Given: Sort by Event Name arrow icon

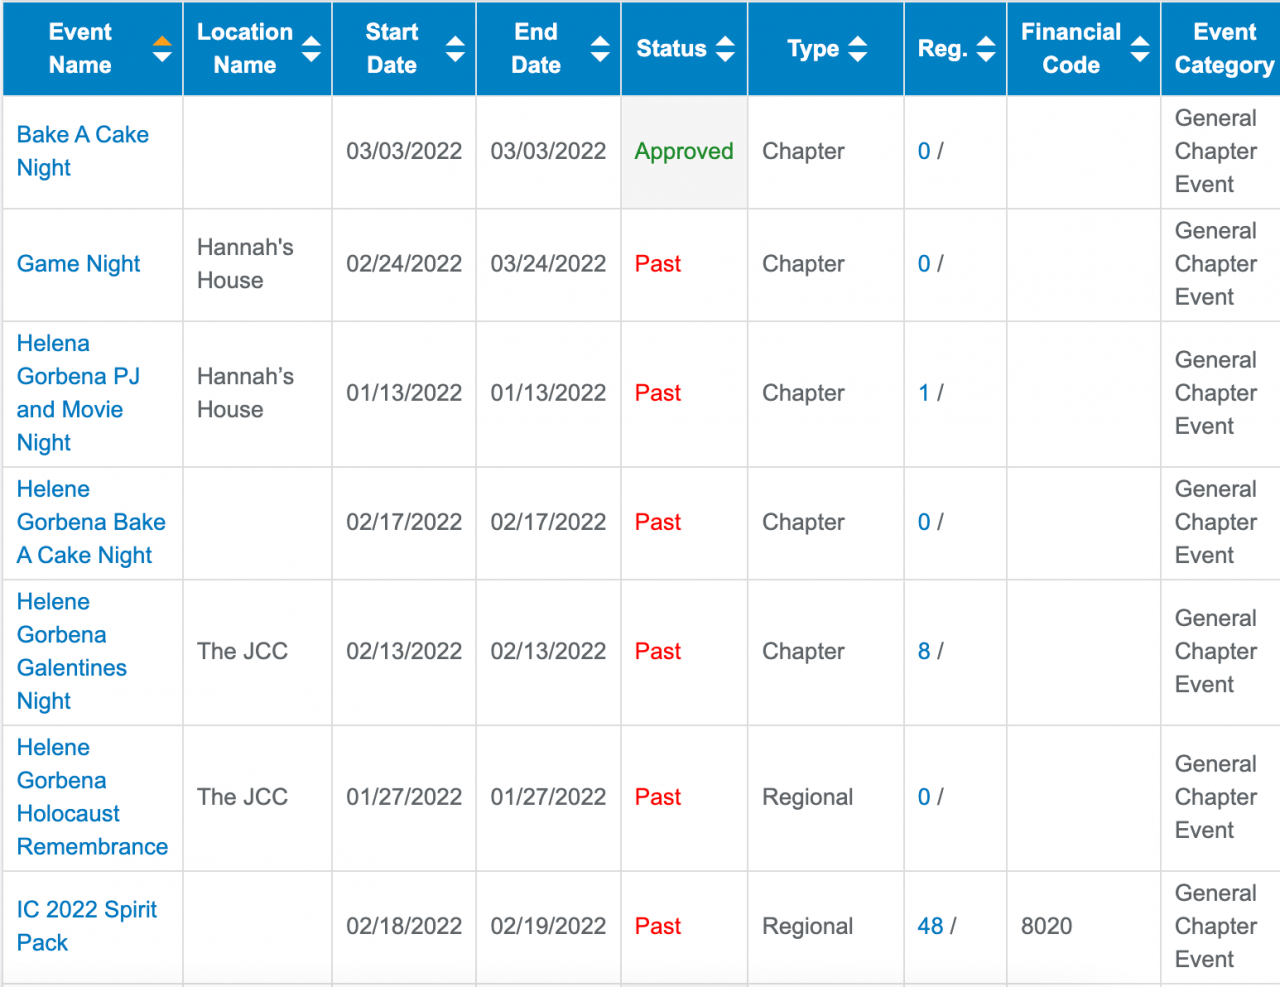Looking at the screenshot, I should coord(162,49).
